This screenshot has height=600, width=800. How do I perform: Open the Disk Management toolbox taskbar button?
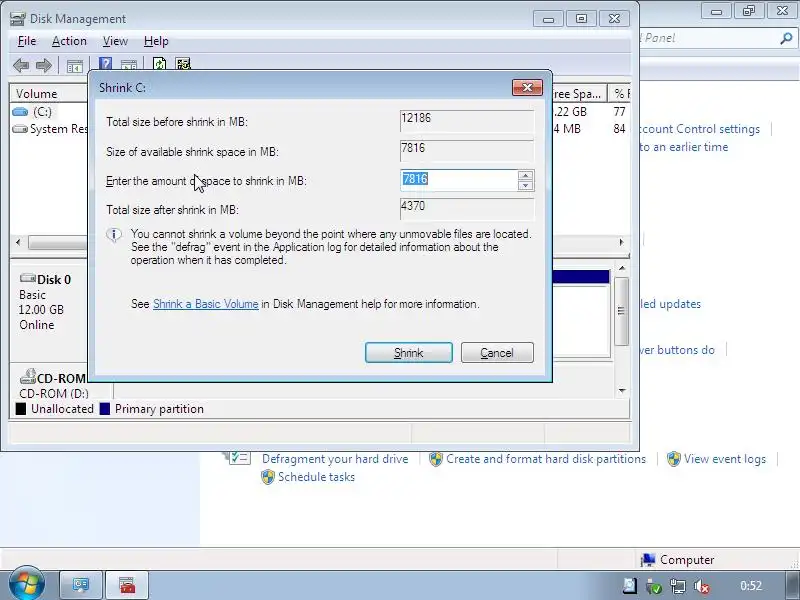127,585
